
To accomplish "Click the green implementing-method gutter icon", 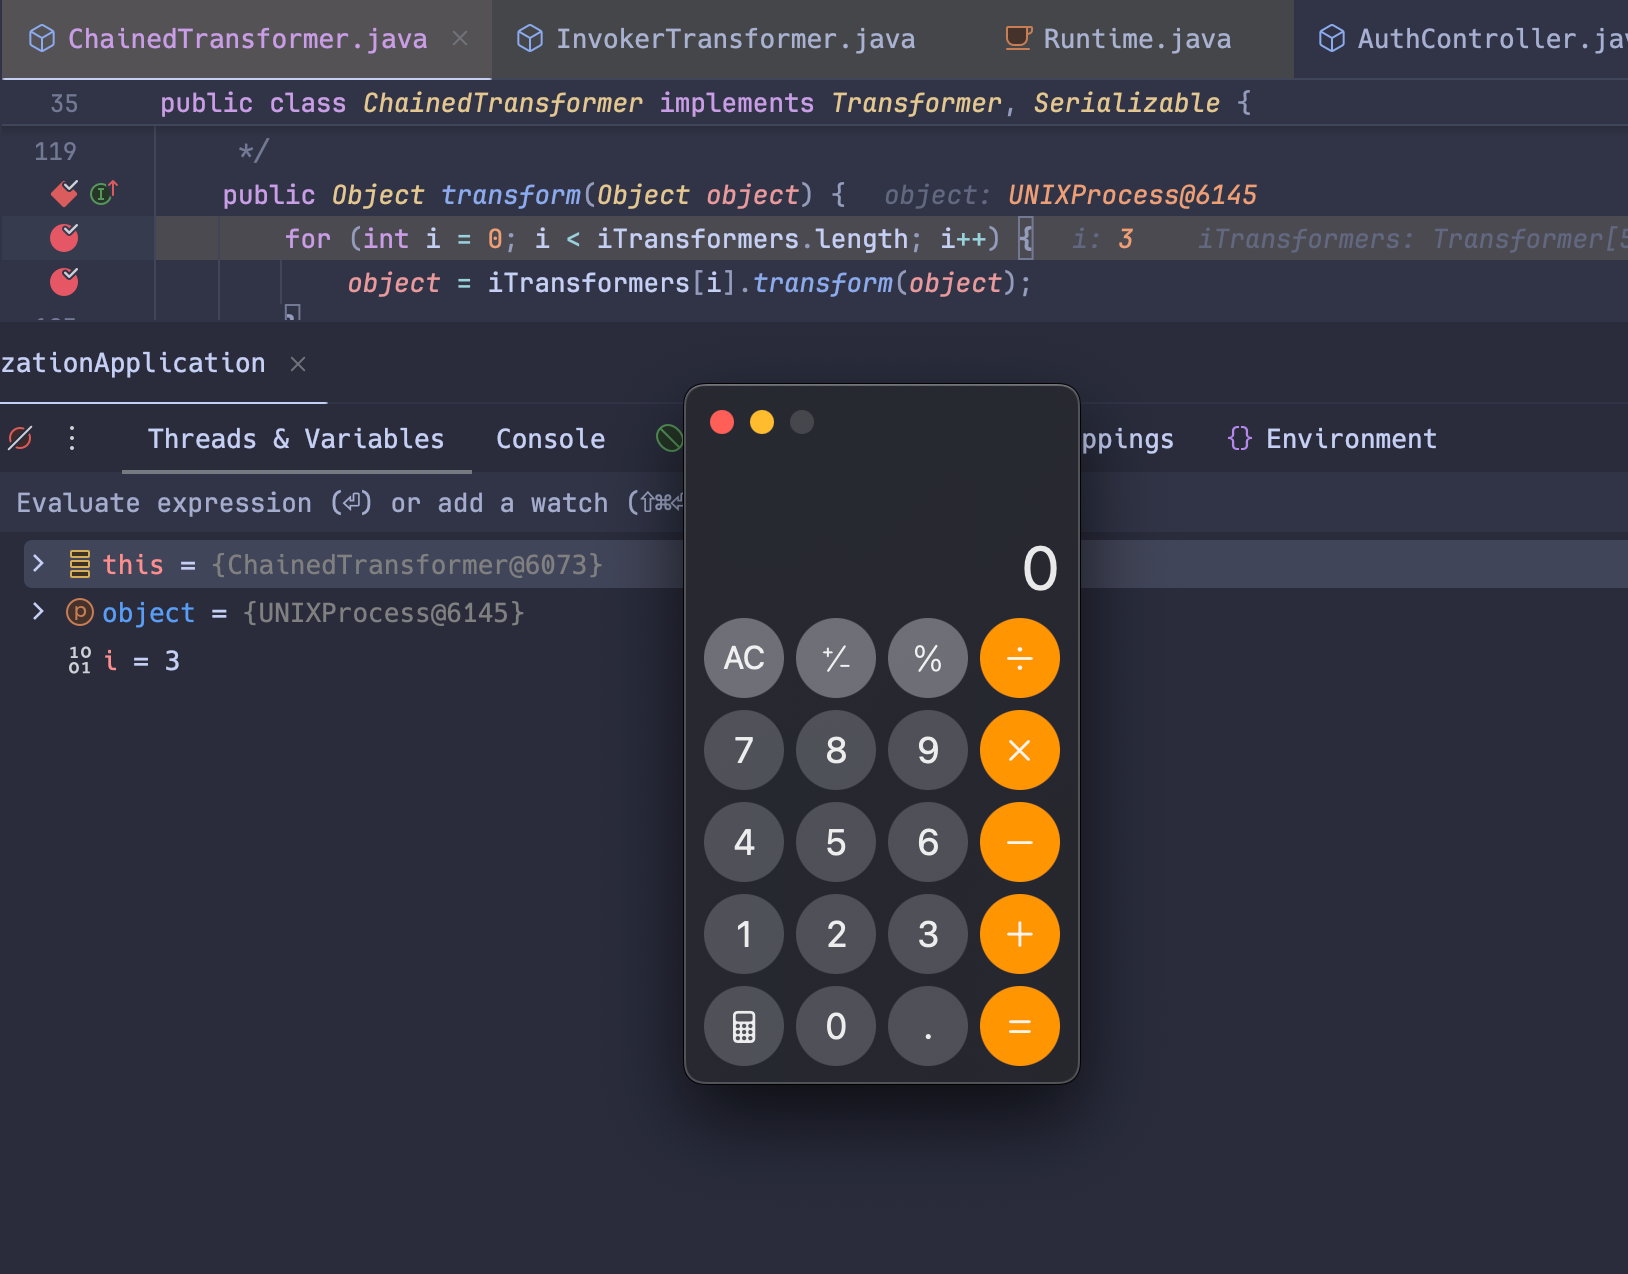I will click(103, 193).
